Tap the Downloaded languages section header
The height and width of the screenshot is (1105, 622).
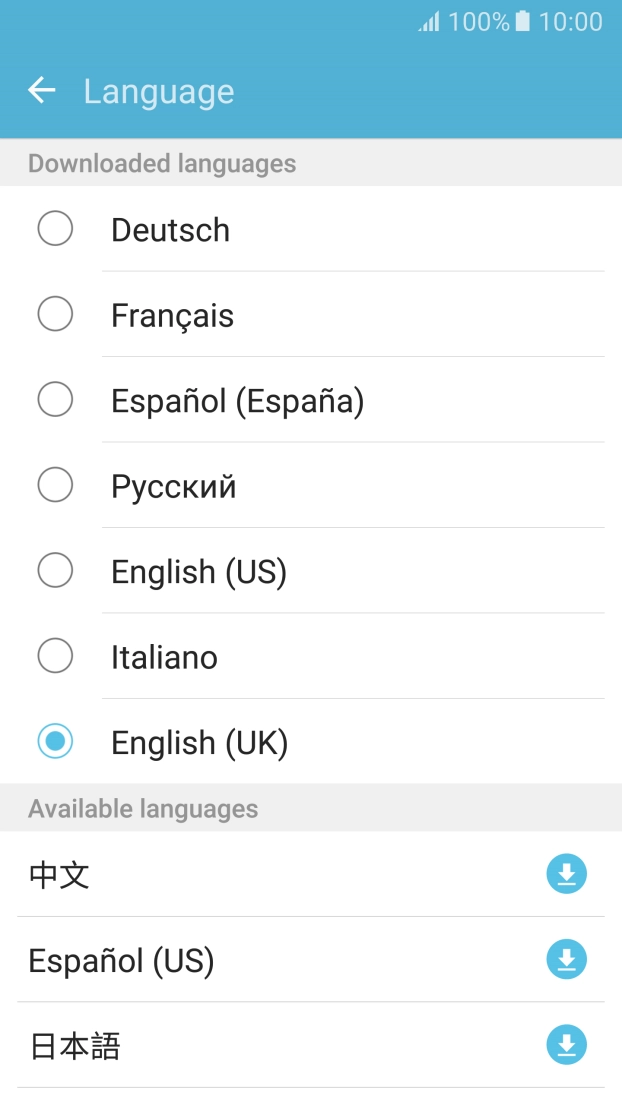pos(162,163)
